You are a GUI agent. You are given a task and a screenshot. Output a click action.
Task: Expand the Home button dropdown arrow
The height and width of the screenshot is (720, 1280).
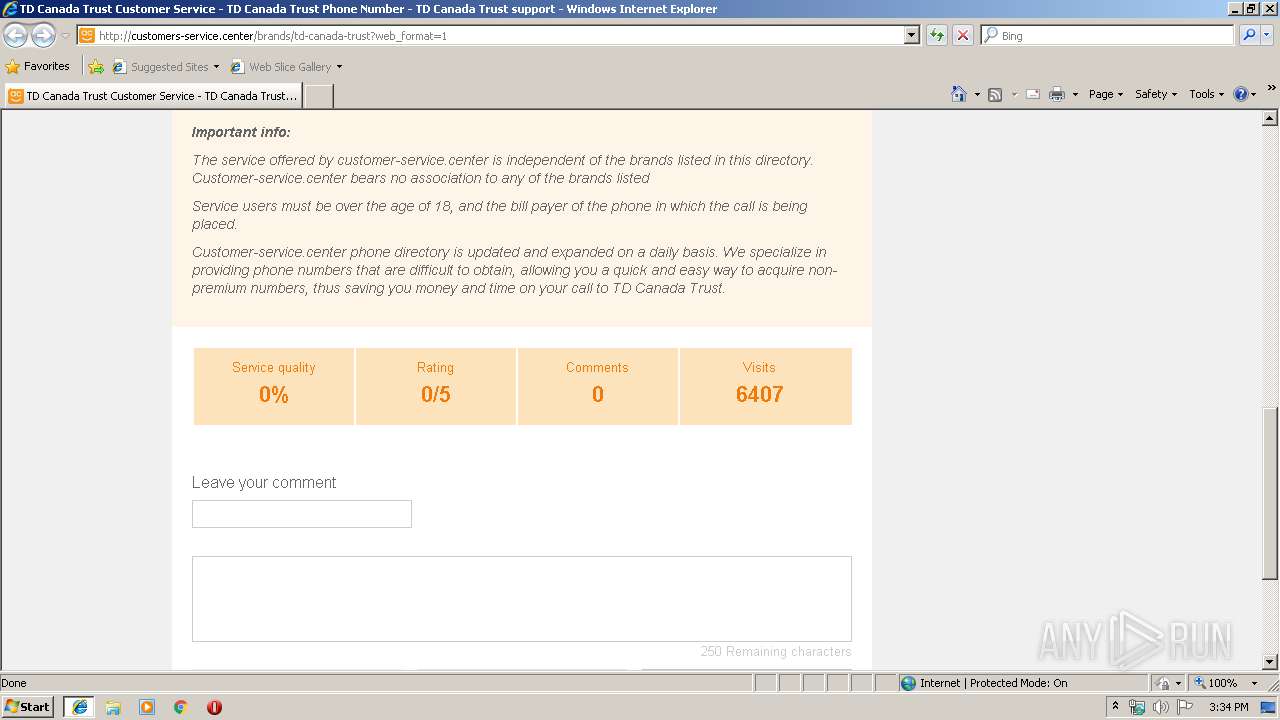[977, 94]
